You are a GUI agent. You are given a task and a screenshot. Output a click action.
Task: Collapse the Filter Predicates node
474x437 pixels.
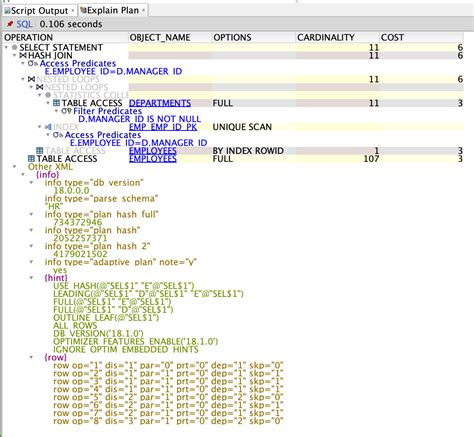point(57,111)
